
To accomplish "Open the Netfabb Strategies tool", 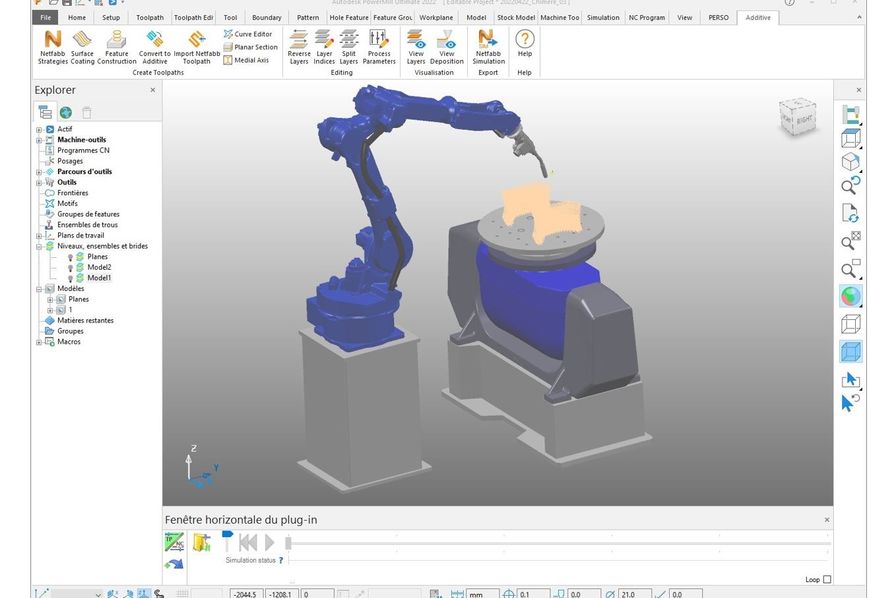I will (x=53, y=47).
